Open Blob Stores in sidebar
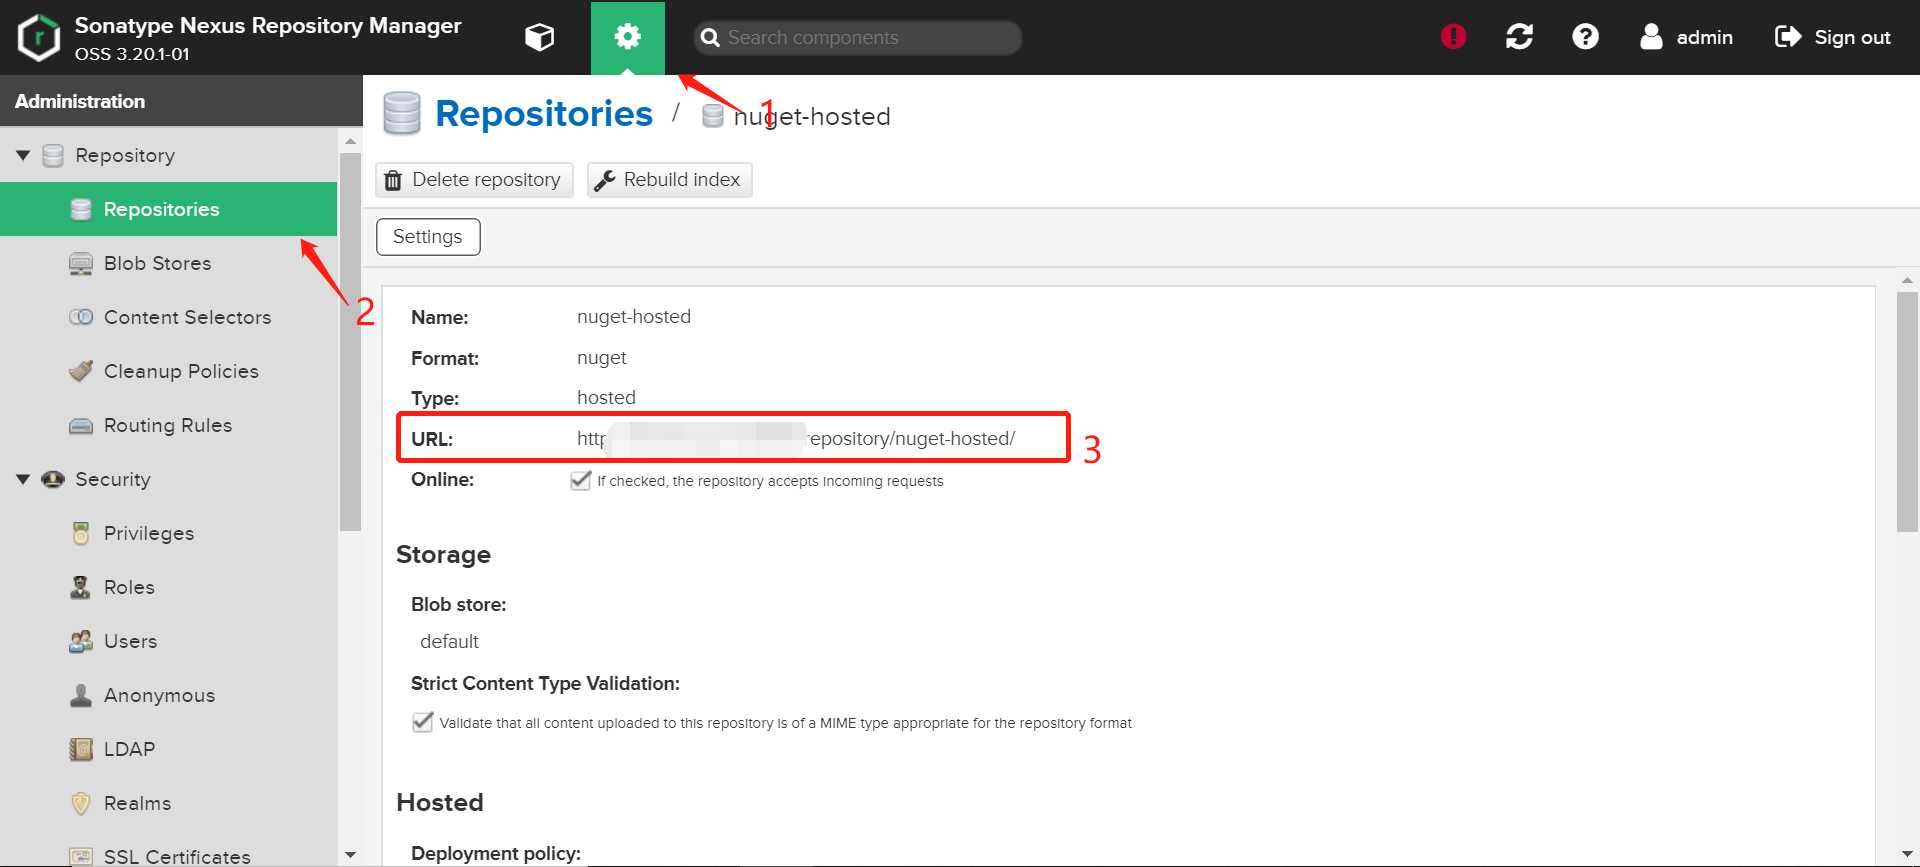Image resolution: width=1920 pixels, height=867 pixels. (x=168, y=263)
